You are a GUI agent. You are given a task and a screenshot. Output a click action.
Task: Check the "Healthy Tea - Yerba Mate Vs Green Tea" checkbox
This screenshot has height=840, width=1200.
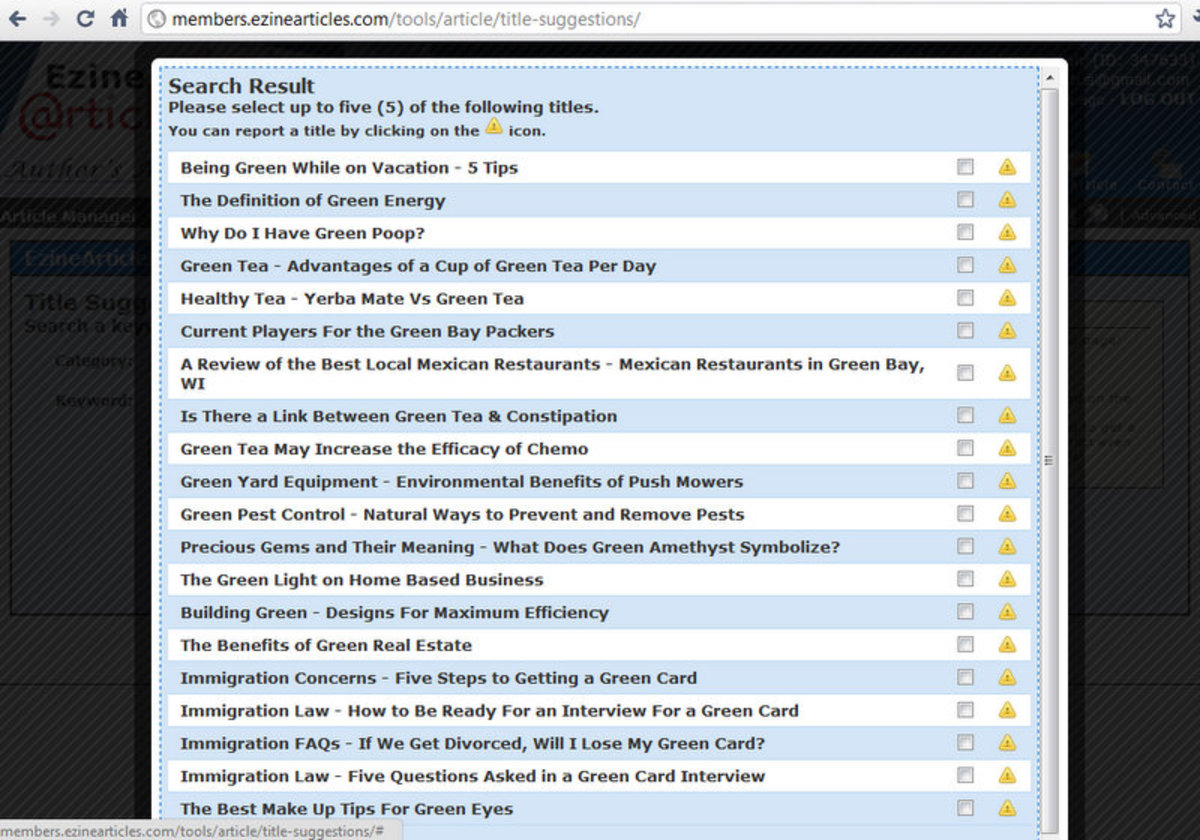click(x=965, y=298)
